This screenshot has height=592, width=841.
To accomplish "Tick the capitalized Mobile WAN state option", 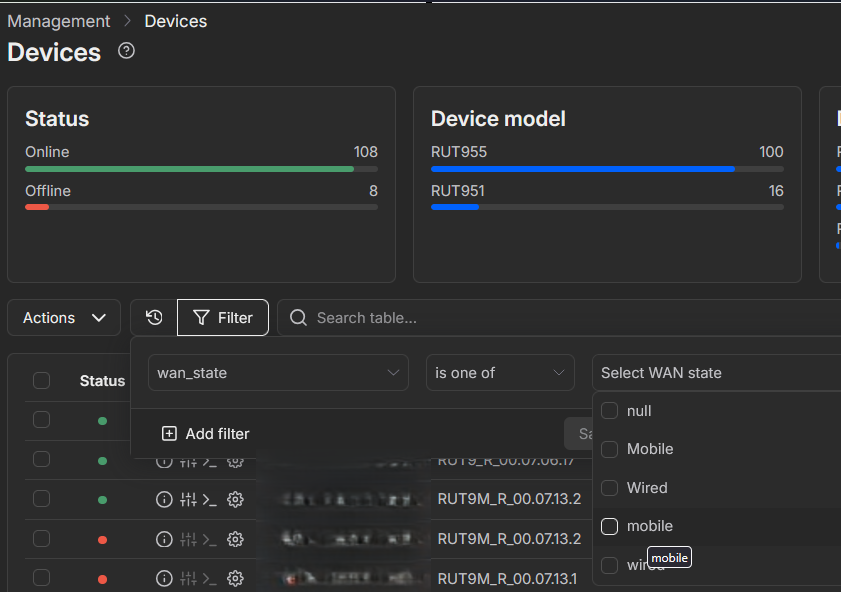I will click(609, 449).
